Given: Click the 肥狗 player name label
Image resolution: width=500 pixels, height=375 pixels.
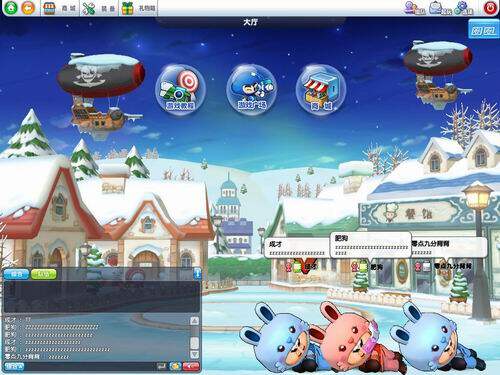Looking at the screenshot, I should (377, 267).
